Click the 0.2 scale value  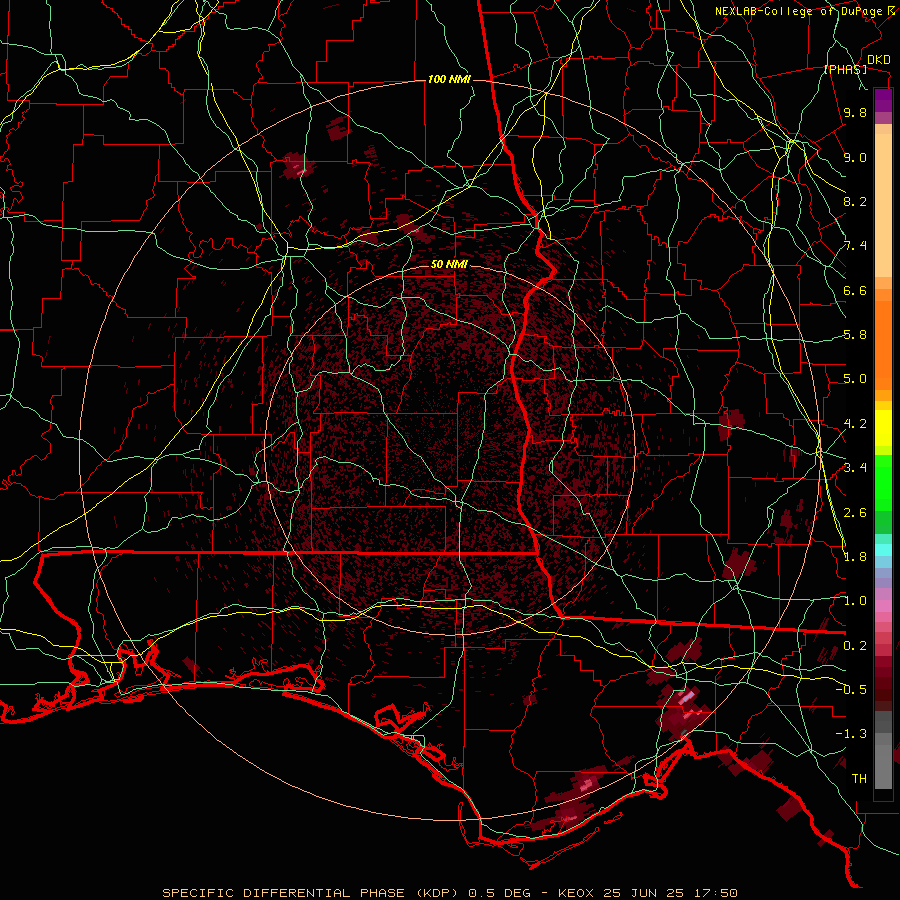[855, 646]
